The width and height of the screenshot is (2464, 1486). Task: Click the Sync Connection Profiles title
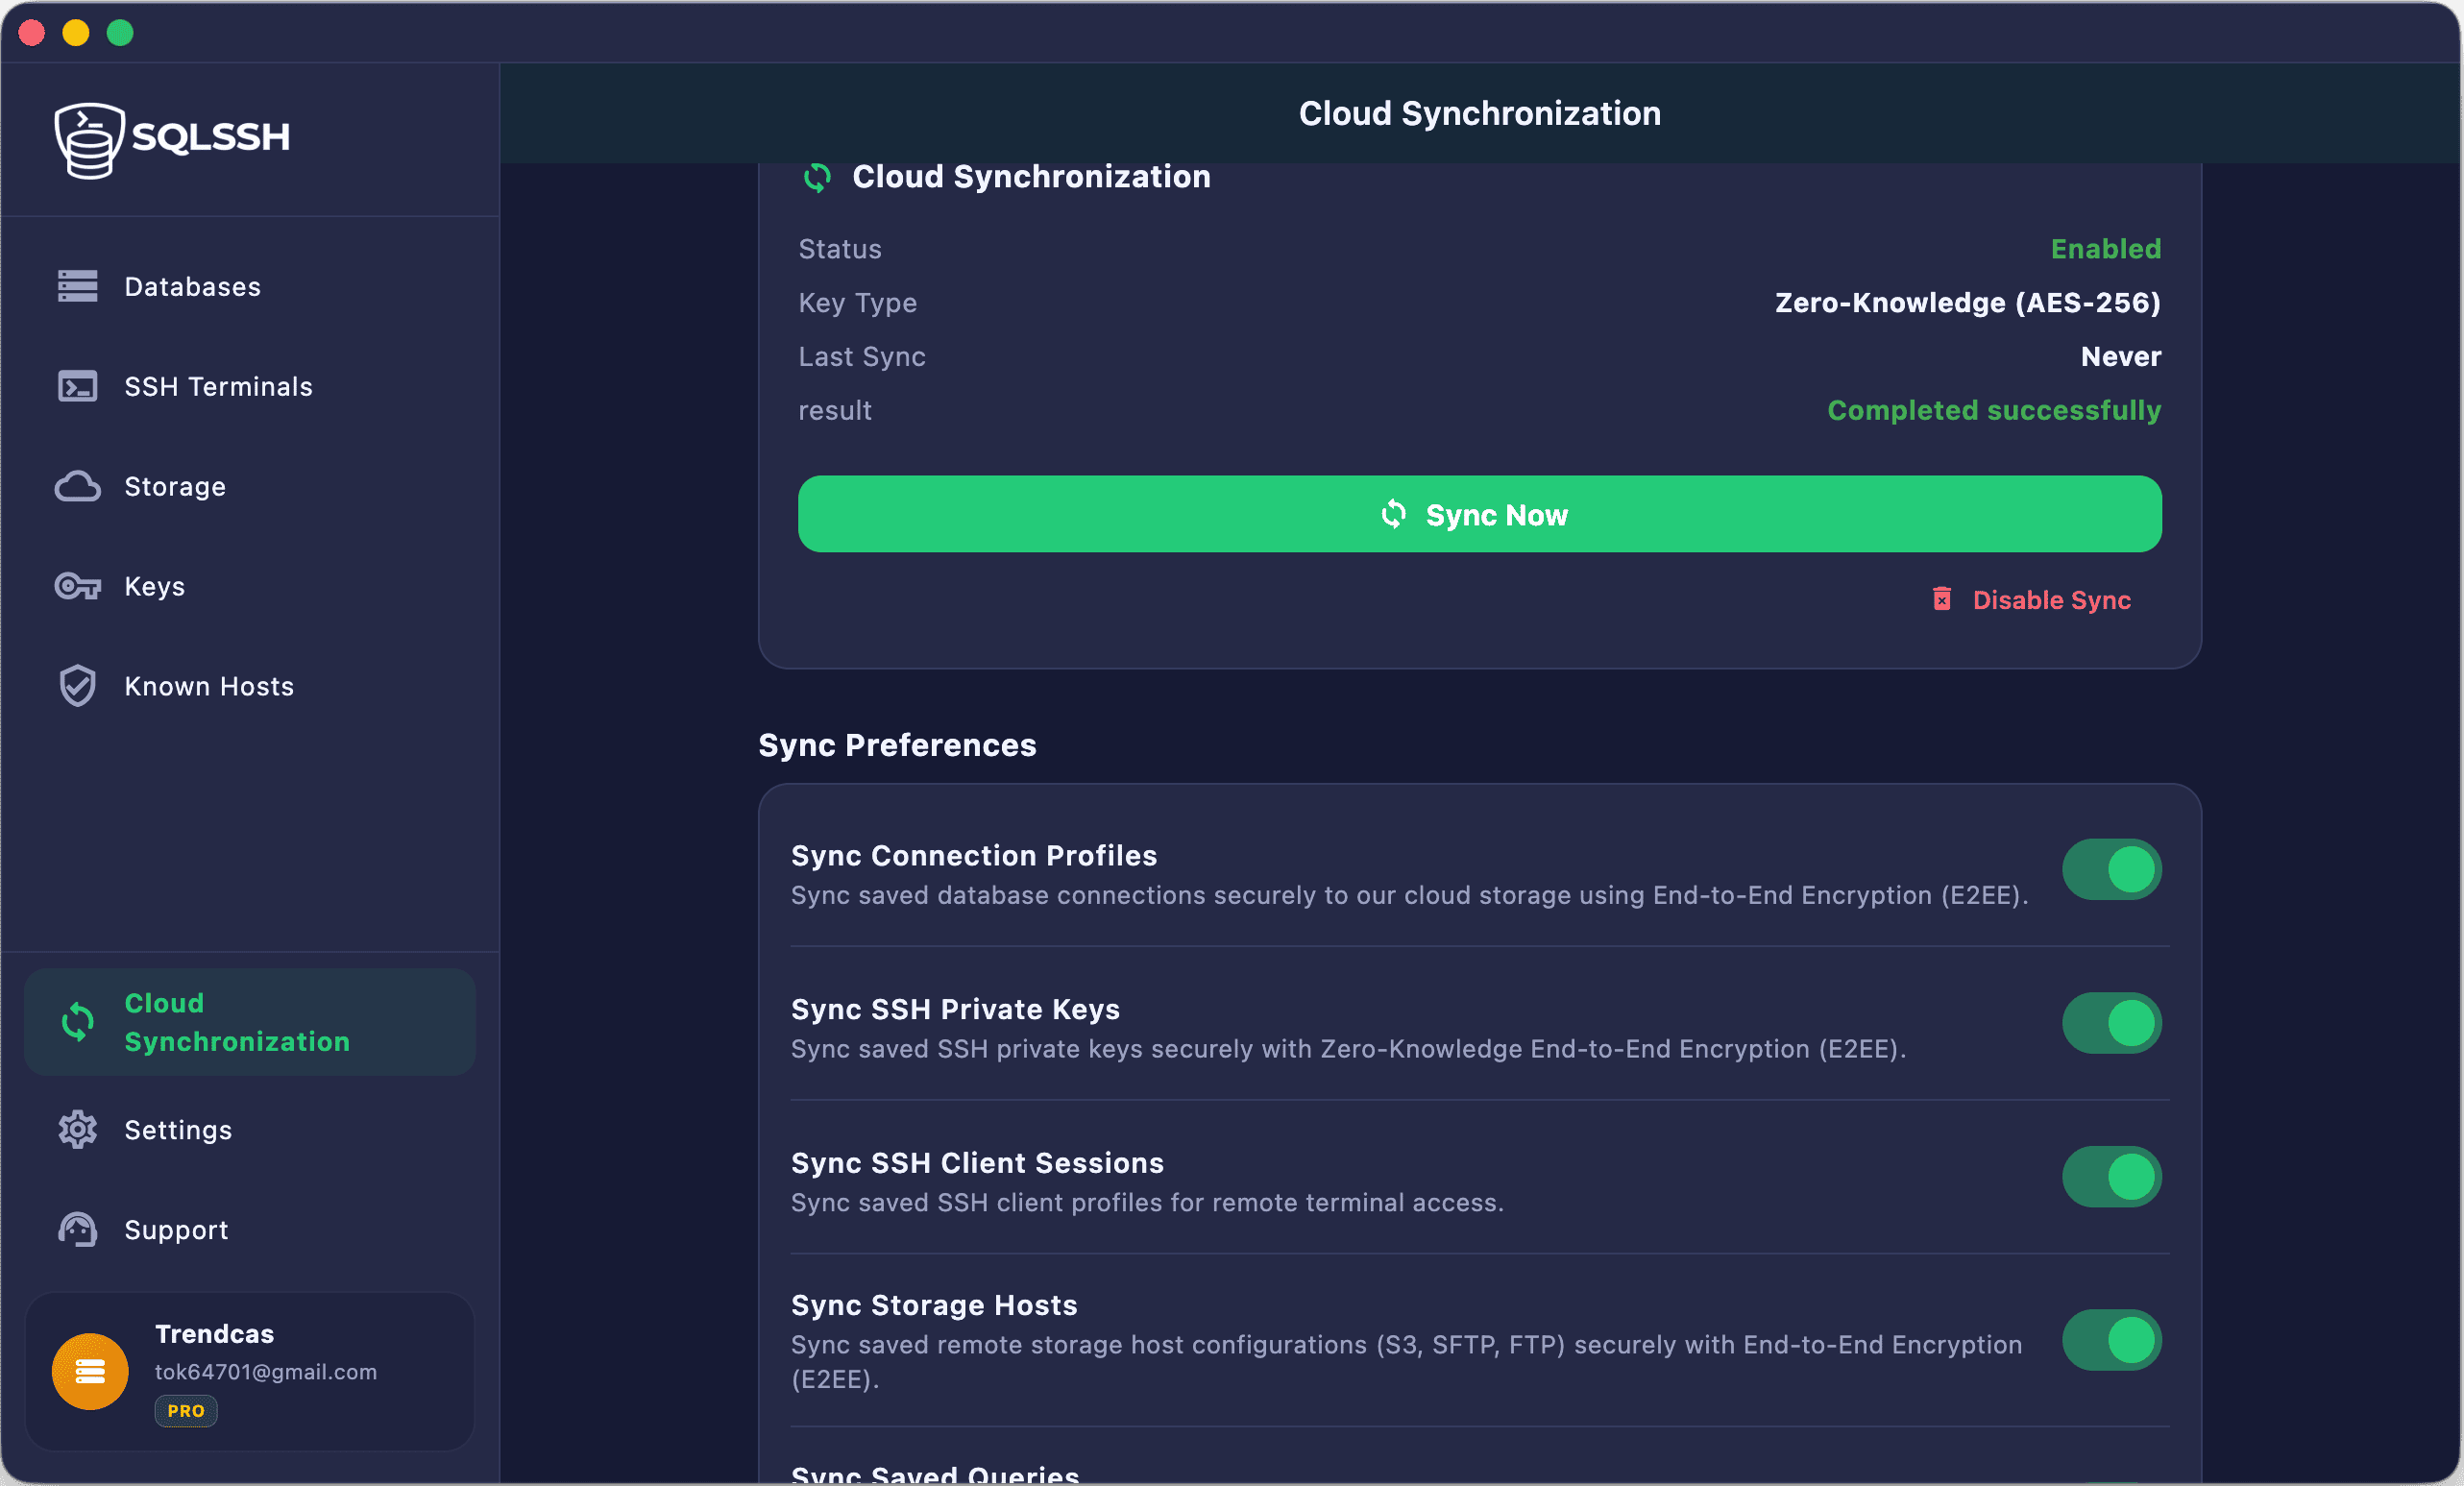974,855
